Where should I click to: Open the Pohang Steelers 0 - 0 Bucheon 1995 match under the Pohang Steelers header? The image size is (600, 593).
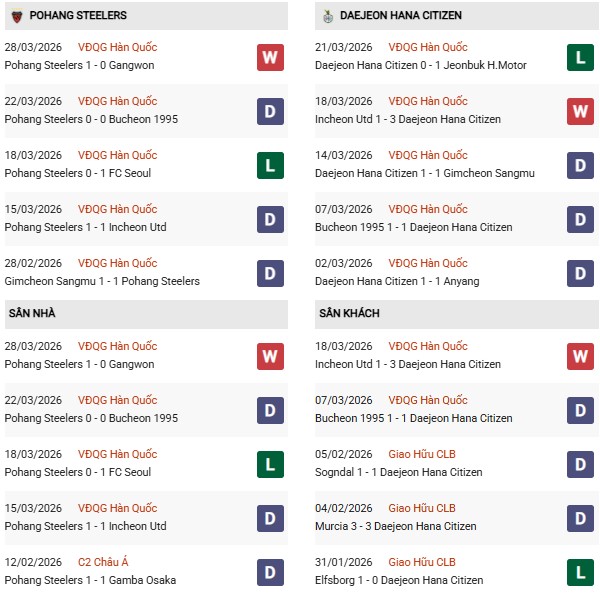click(91, 119)
